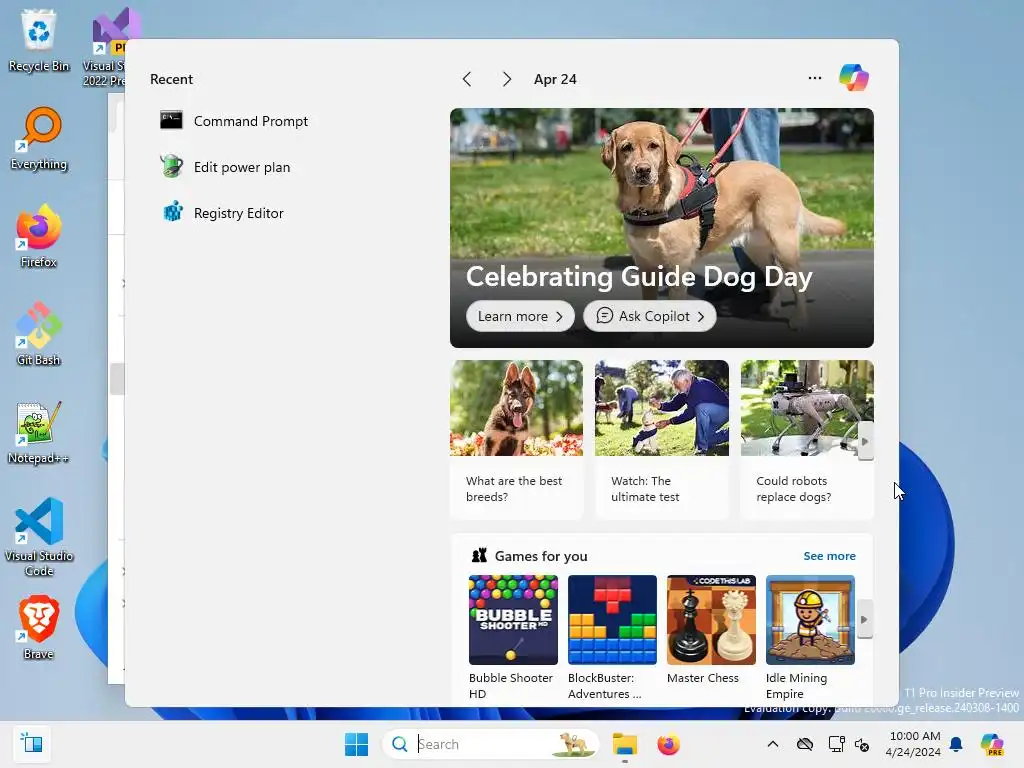1024x768 pixels.
Task: Open notifications bell icon
Action: coord(957,744)
